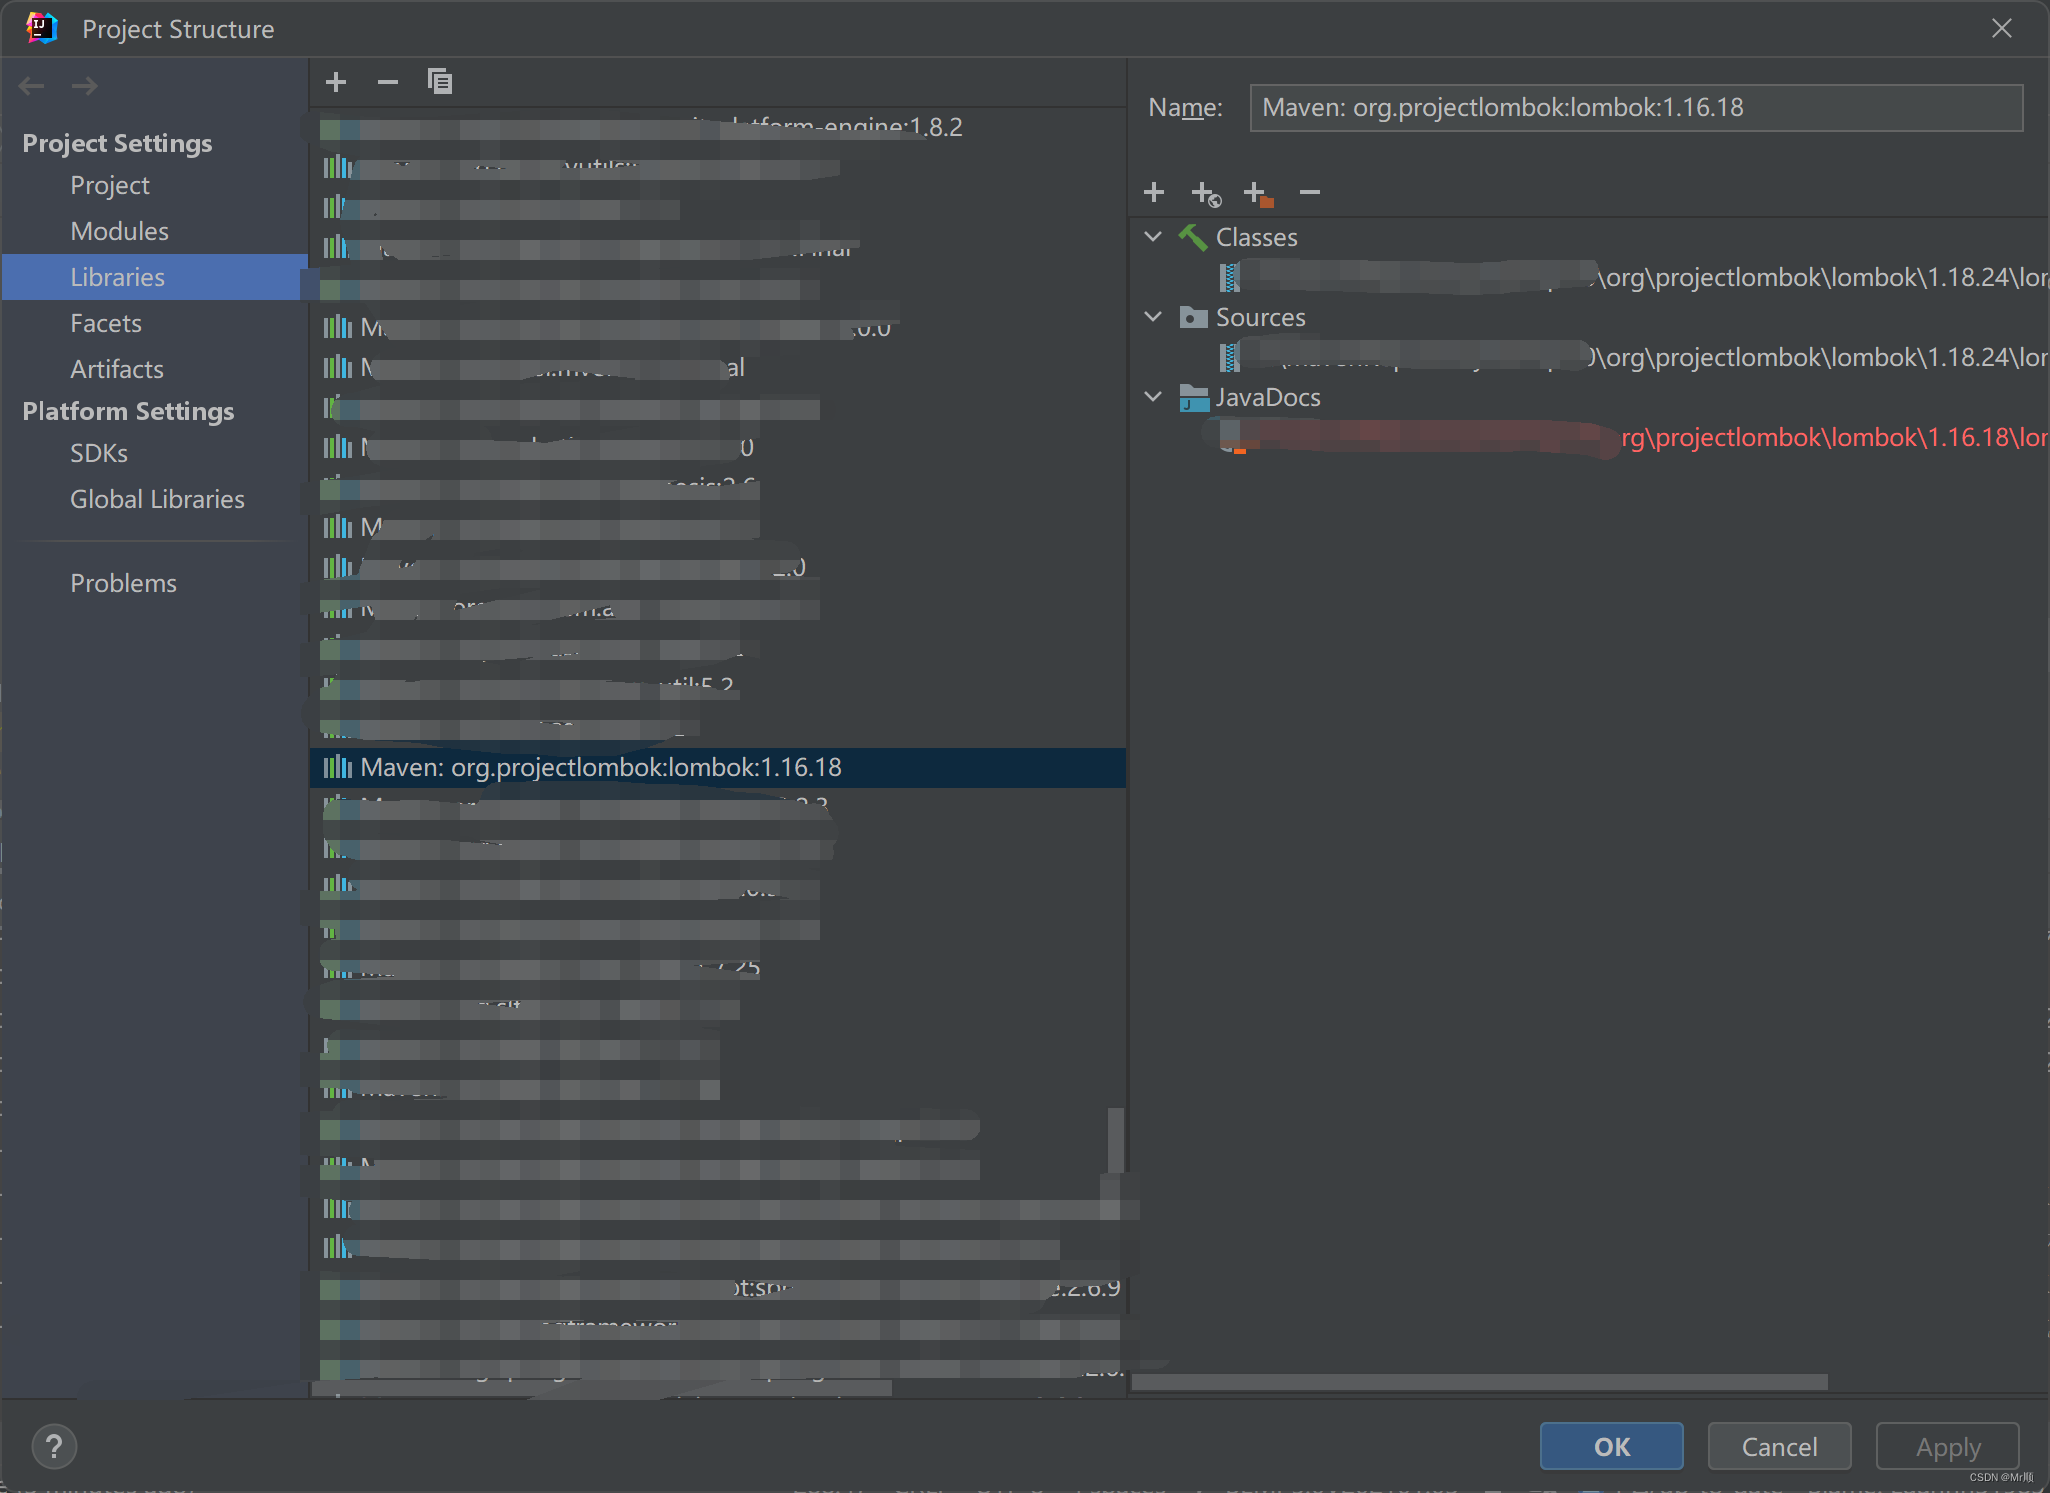Click inside the Name input field

coord(1636,107)
